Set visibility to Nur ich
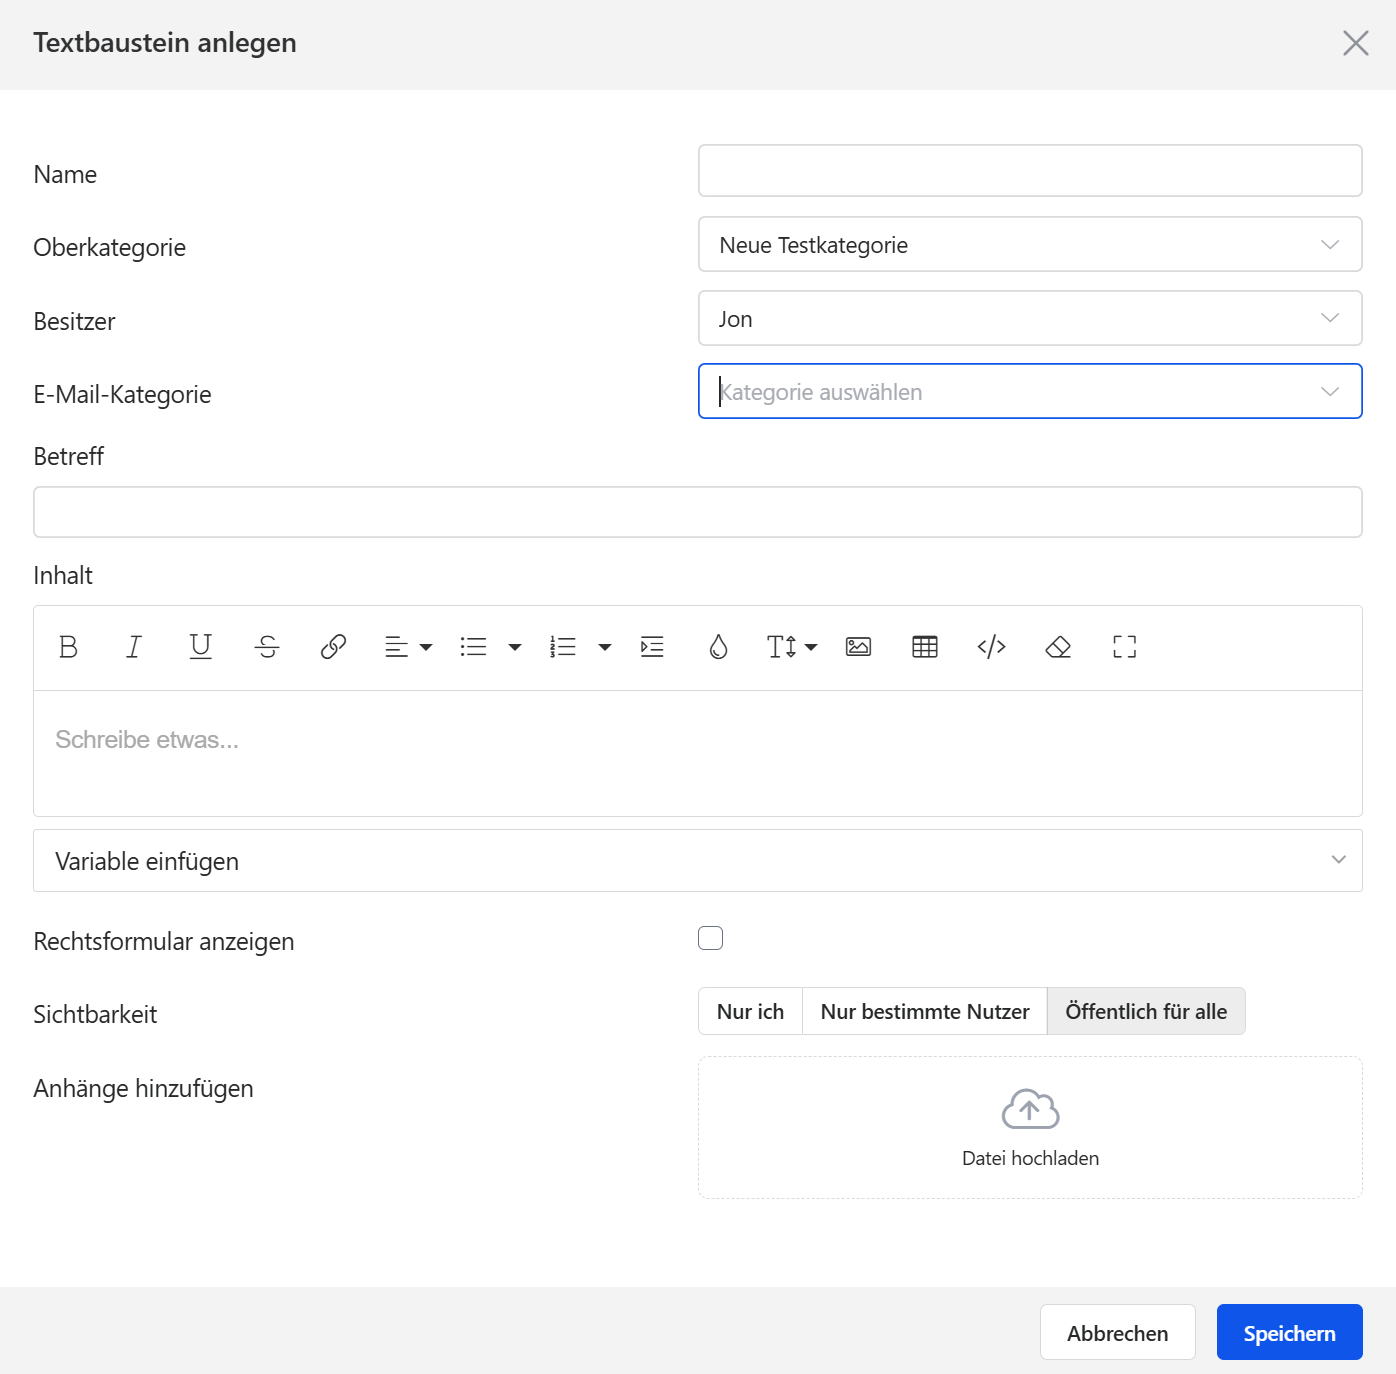 point(750,1011)
